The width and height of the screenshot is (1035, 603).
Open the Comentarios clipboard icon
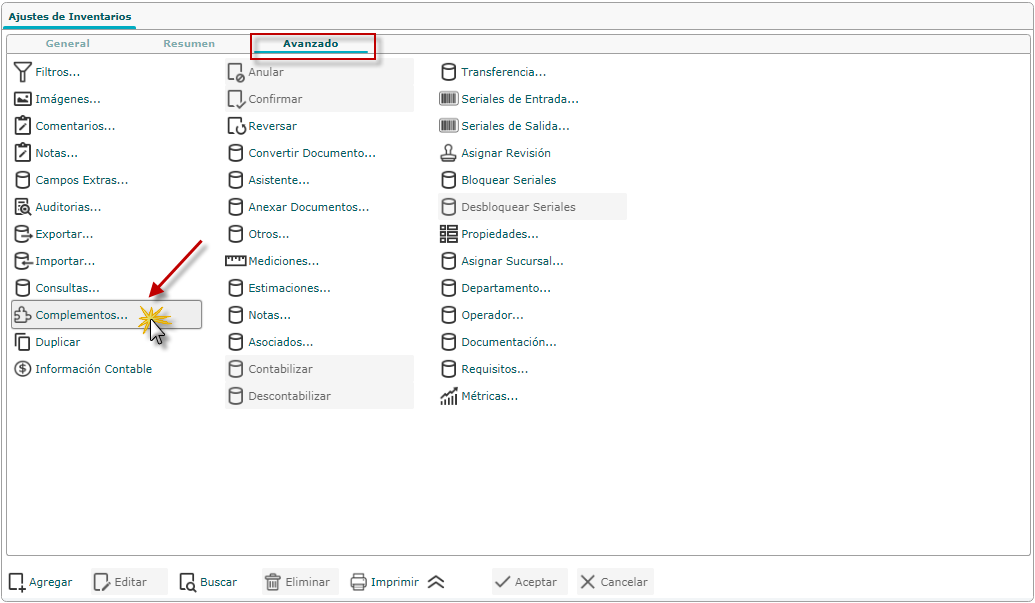pyautogui.click(x=22, y=126)
